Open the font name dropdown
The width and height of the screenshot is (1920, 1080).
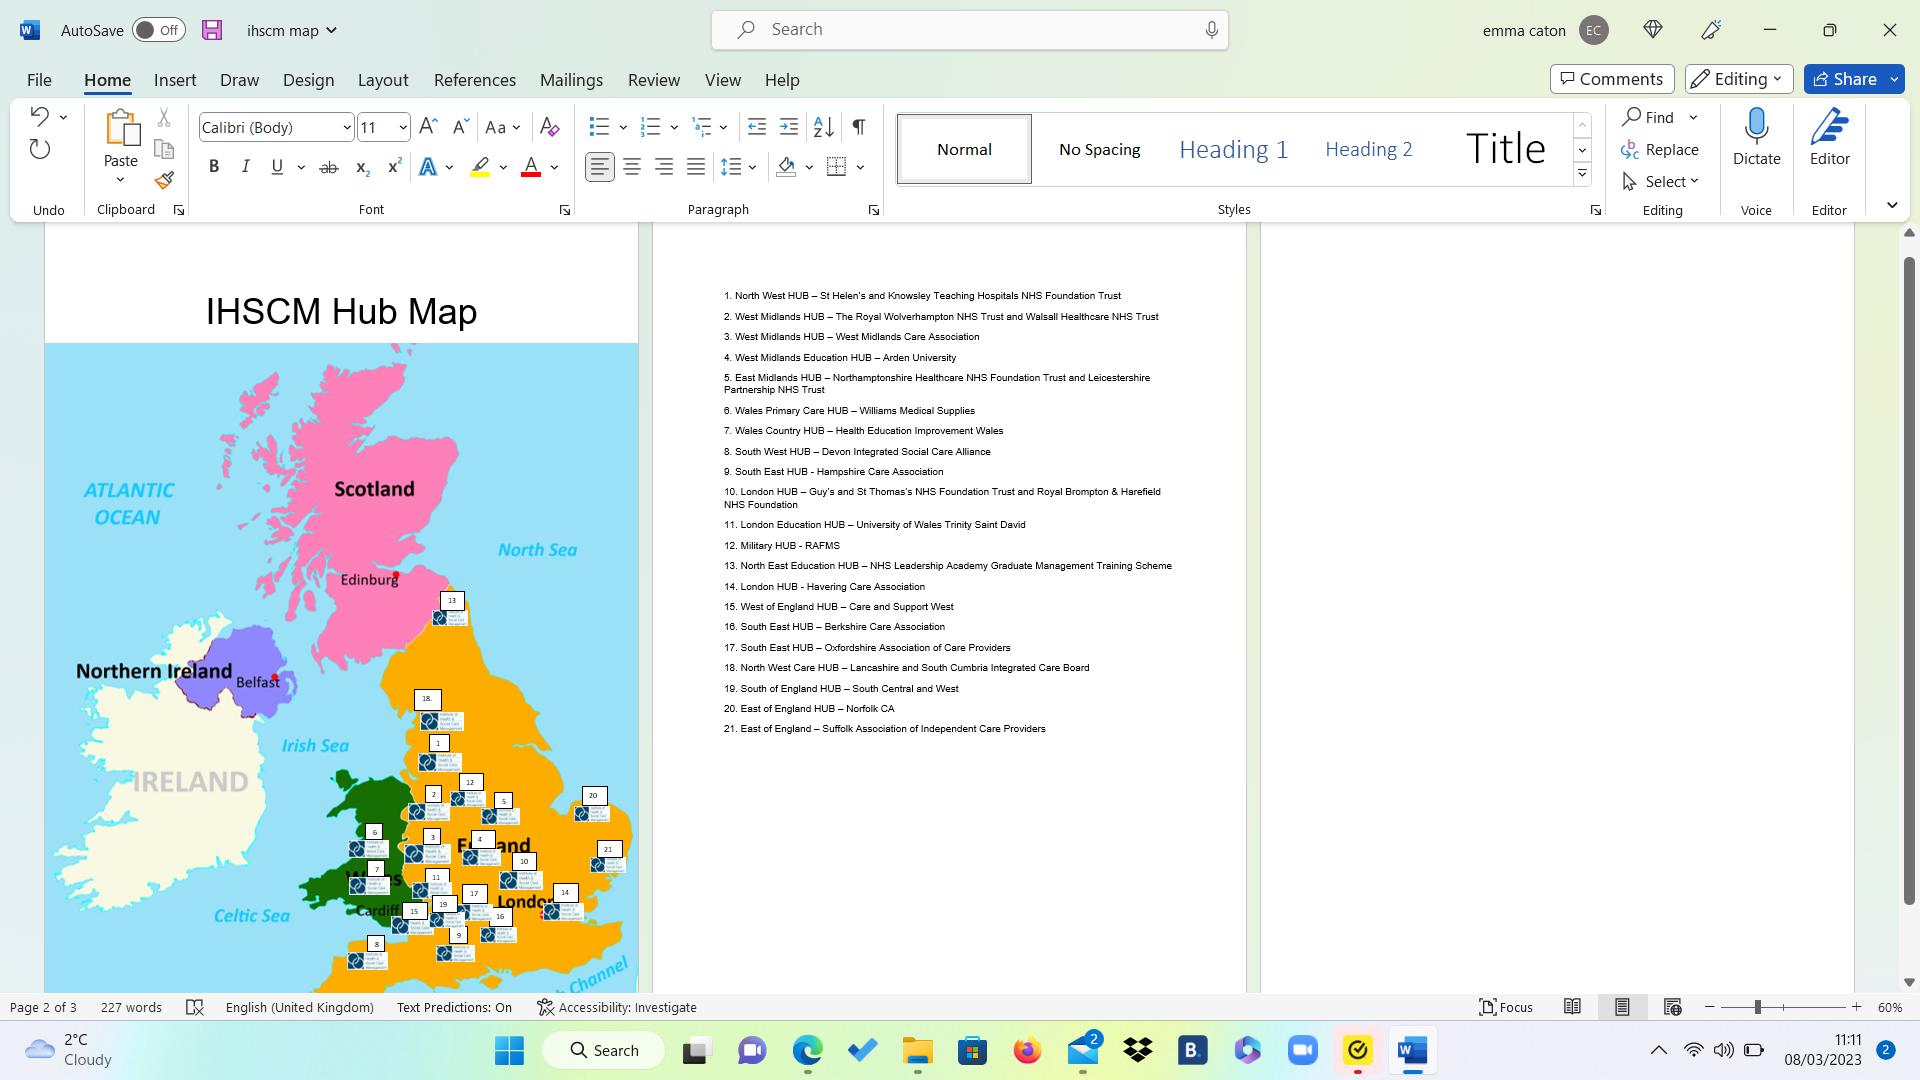point(346,127)
